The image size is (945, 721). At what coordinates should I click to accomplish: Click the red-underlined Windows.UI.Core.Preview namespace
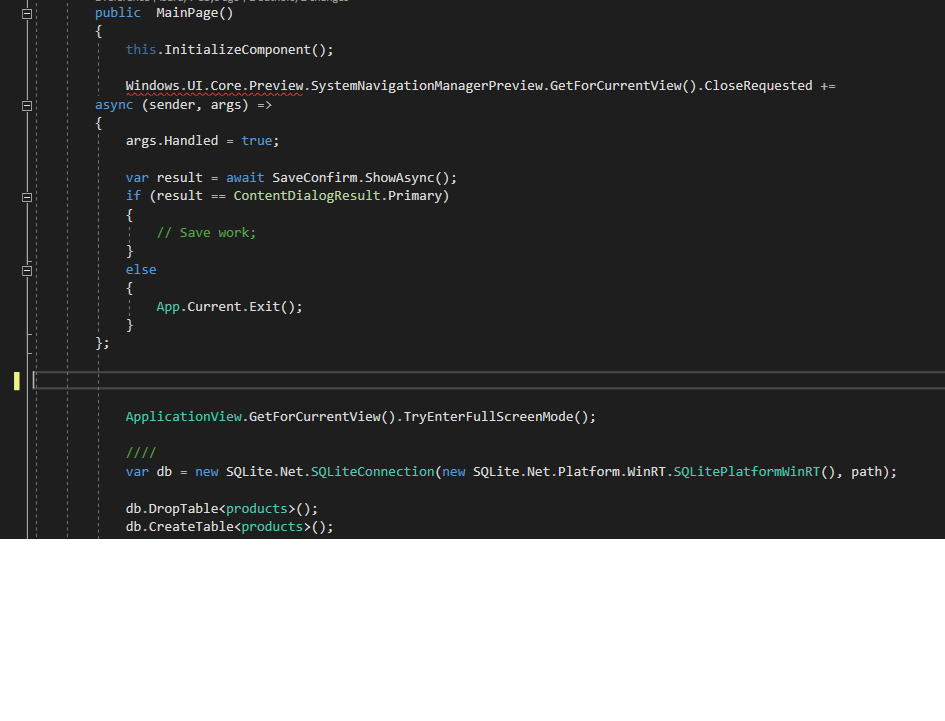(214, 86)
